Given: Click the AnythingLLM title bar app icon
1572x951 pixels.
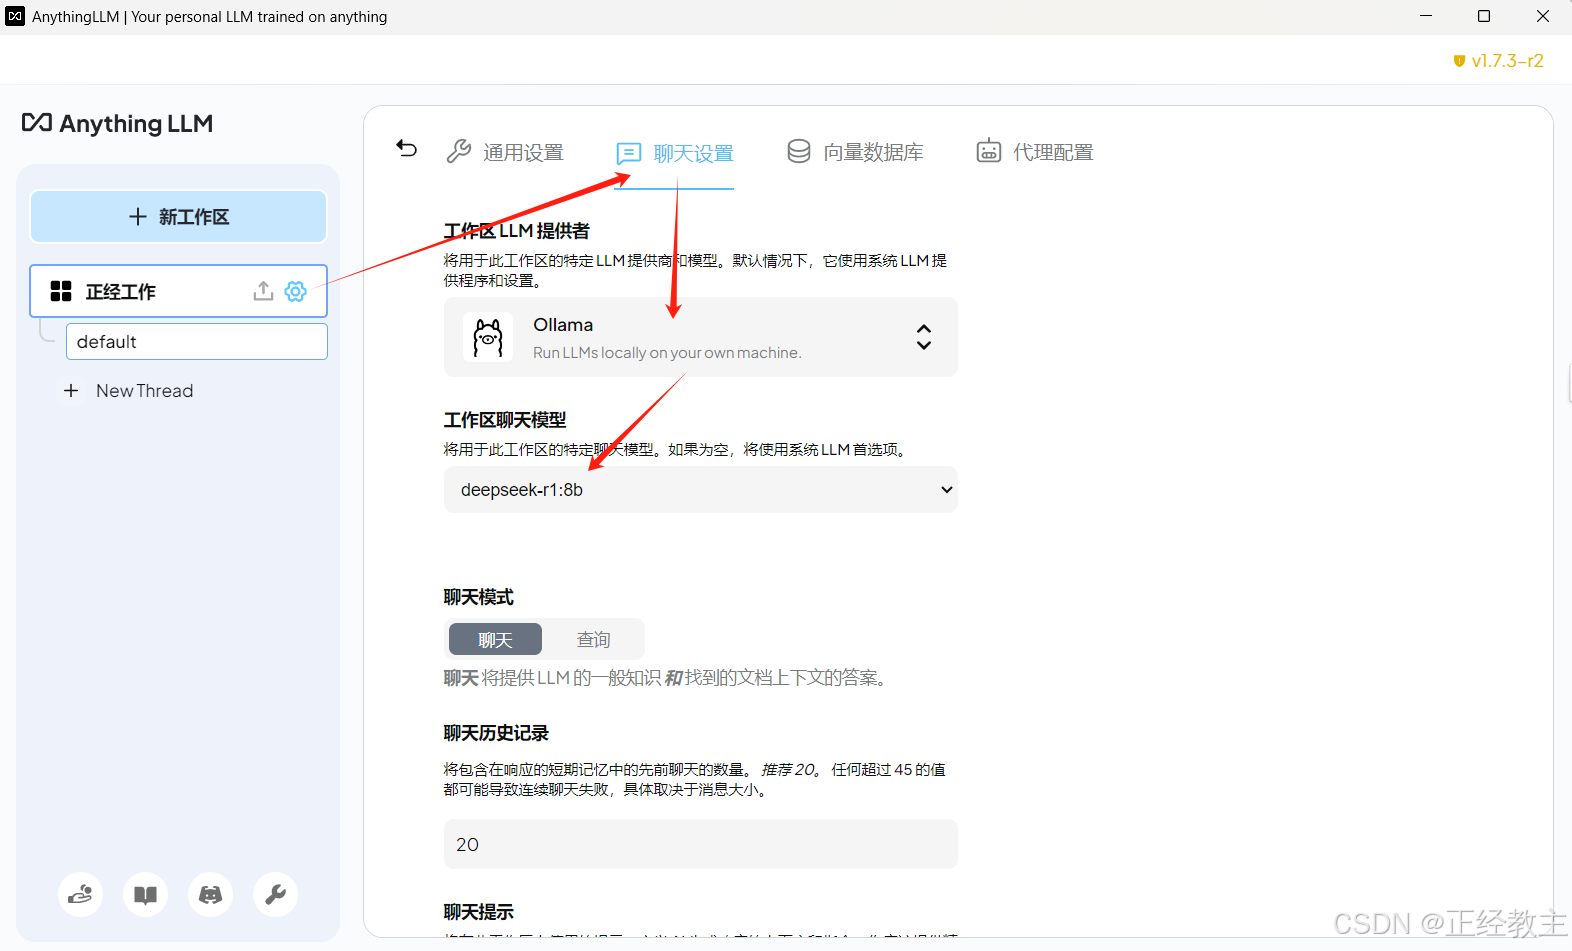Looking at the screenshot, I should tap(15, 16).
